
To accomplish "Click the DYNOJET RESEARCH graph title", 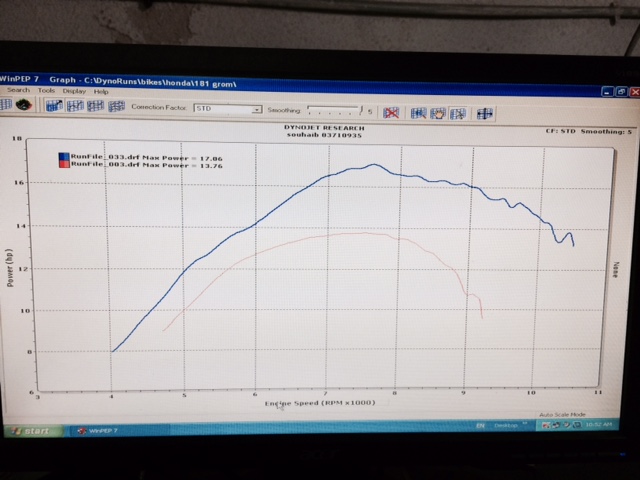I will pos(324,128).
